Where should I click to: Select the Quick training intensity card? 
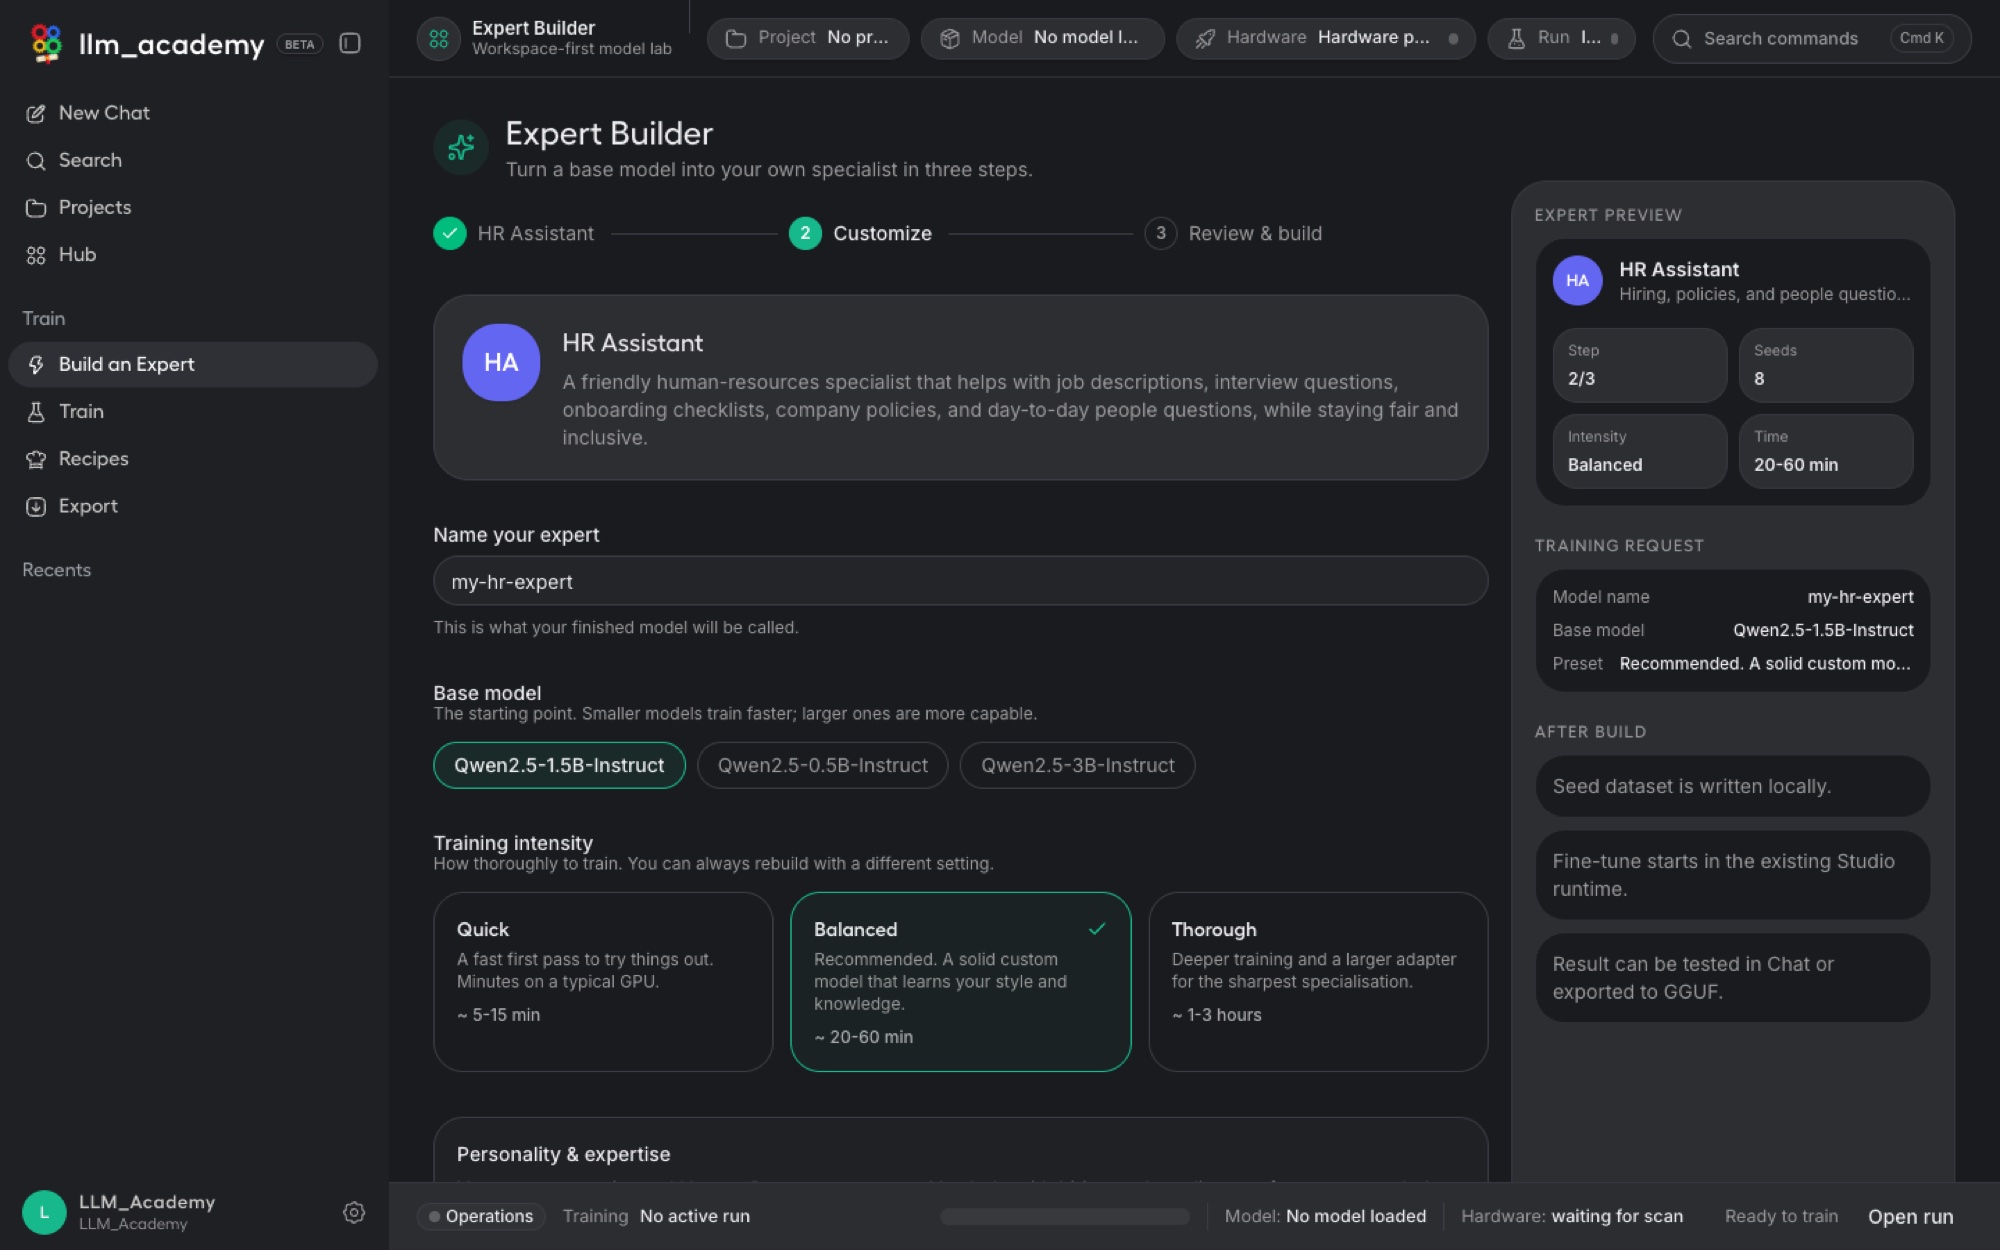tap(603, 981)
